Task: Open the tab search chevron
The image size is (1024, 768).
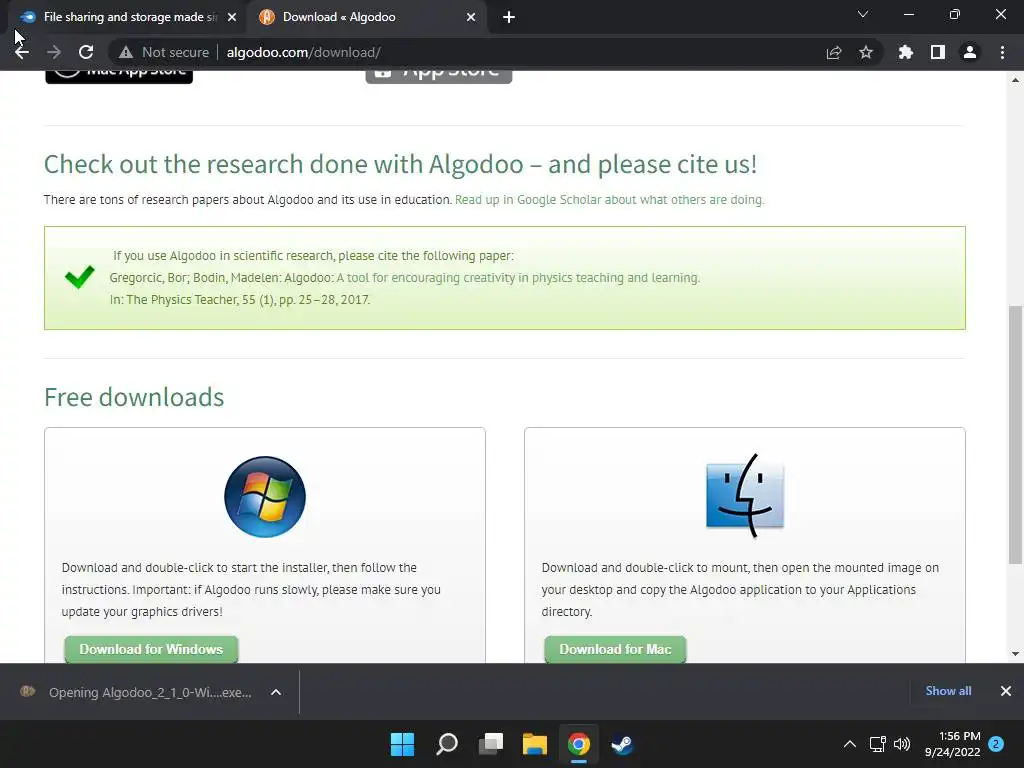Action: pyautogui.click(x=863, y=14)
